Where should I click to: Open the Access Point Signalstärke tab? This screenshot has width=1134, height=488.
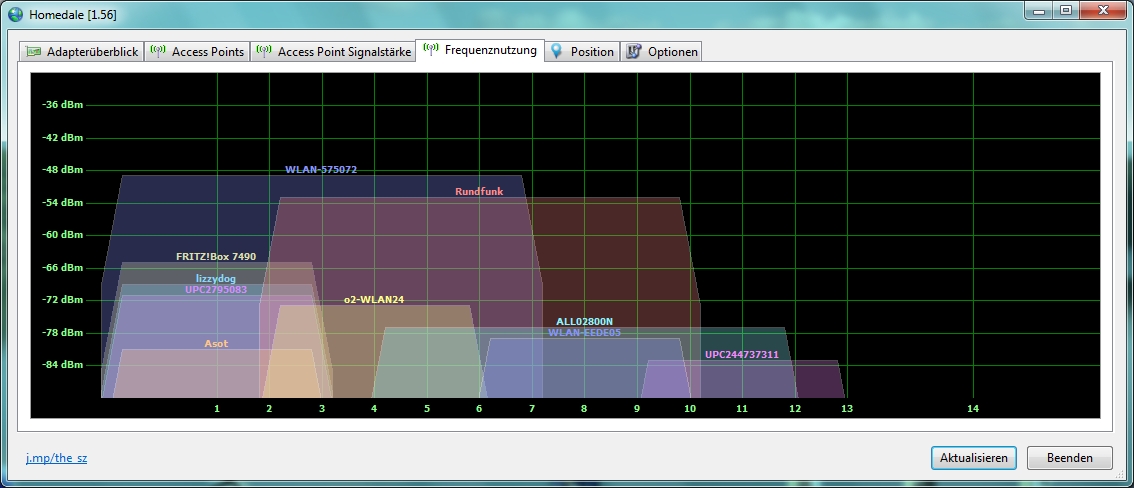click(333, 52)
